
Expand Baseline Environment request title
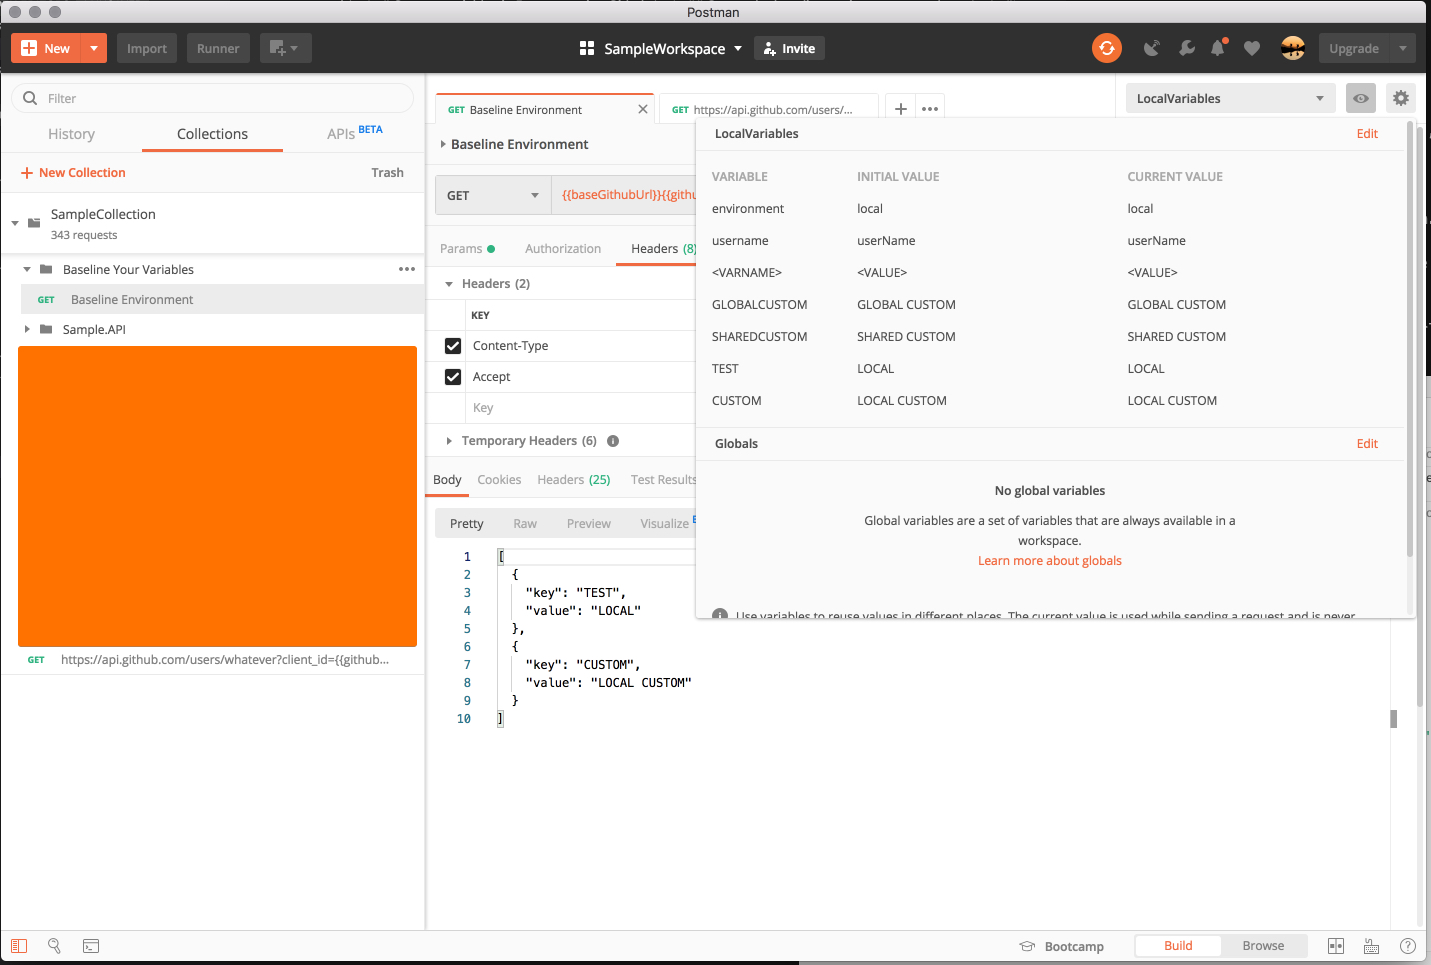443,144
